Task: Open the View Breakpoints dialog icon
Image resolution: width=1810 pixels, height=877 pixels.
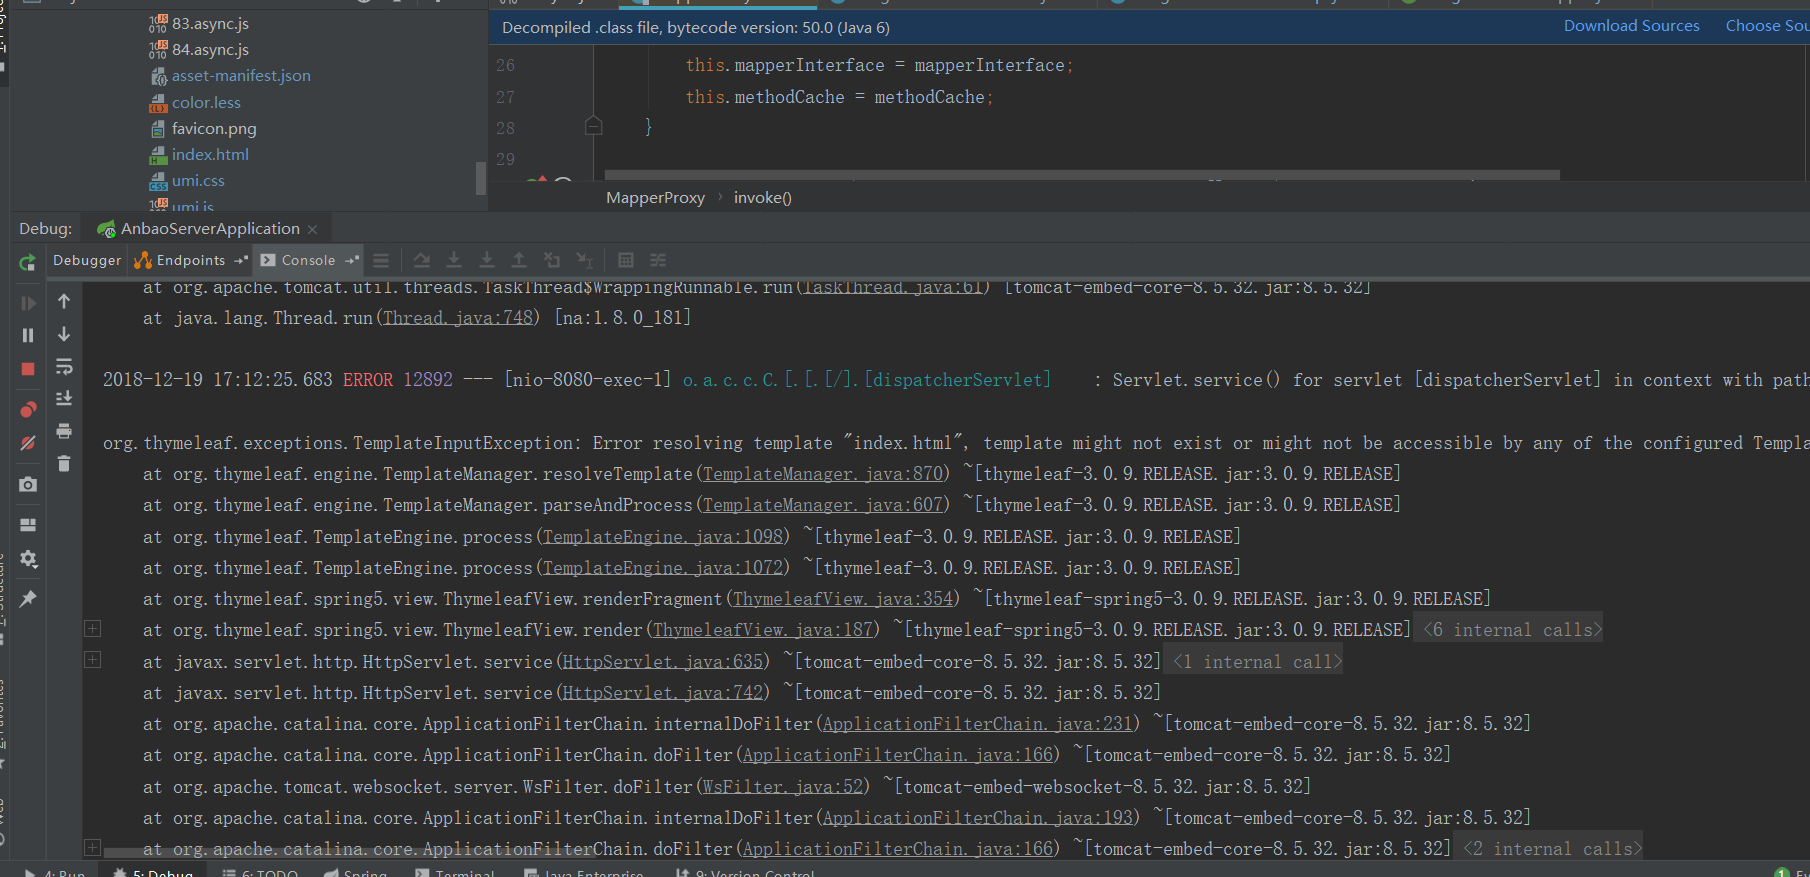Action: [28, 409]
